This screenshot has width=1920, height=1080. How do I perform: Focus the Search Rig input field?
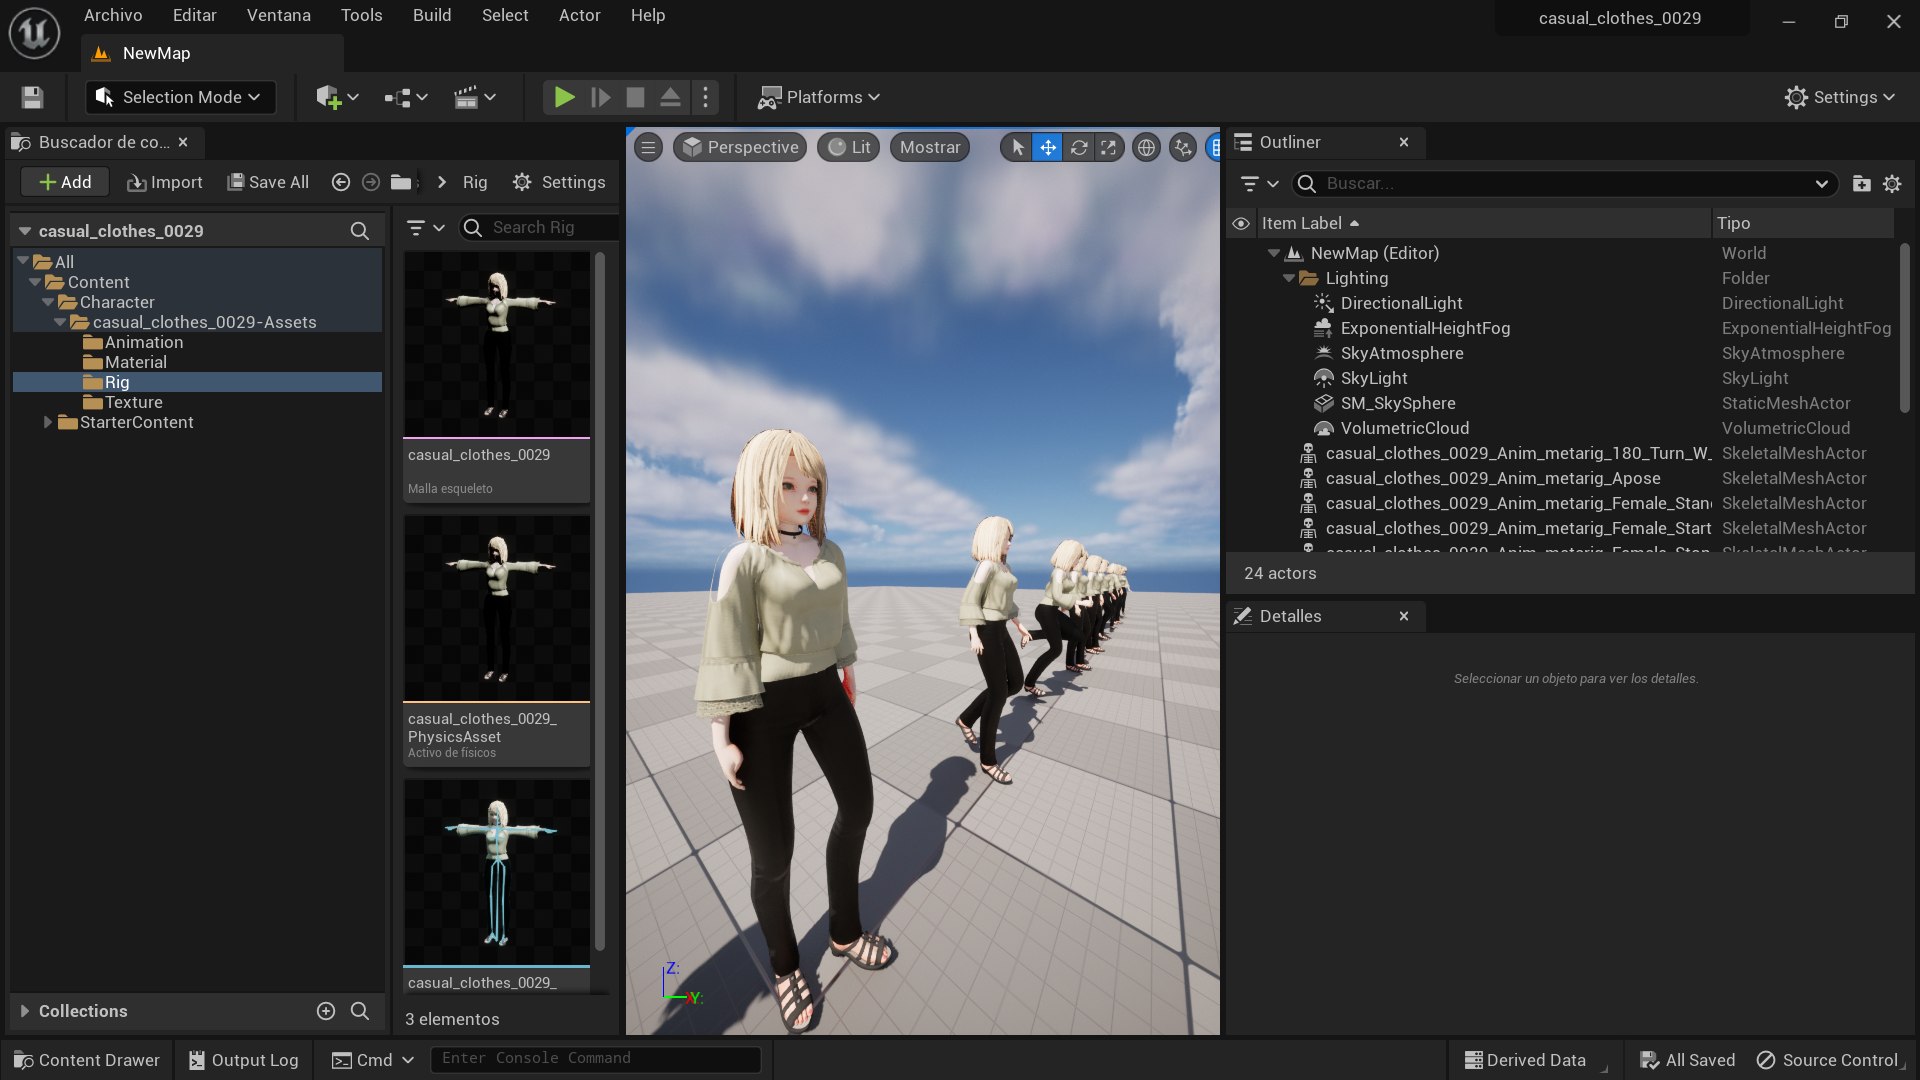539,228
